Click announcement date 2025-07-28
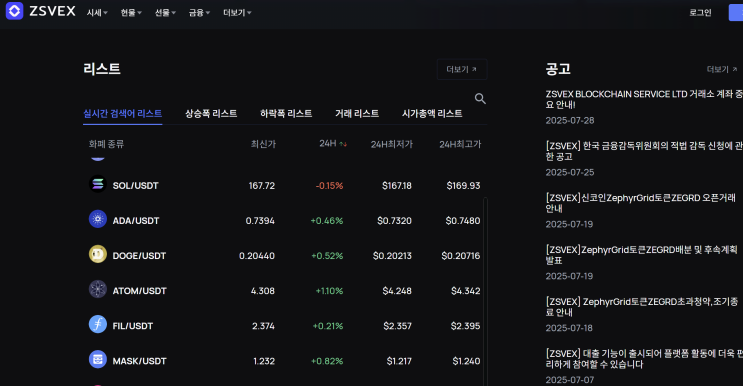The width and height of the screenshot is (743, 386). [570, 120]
